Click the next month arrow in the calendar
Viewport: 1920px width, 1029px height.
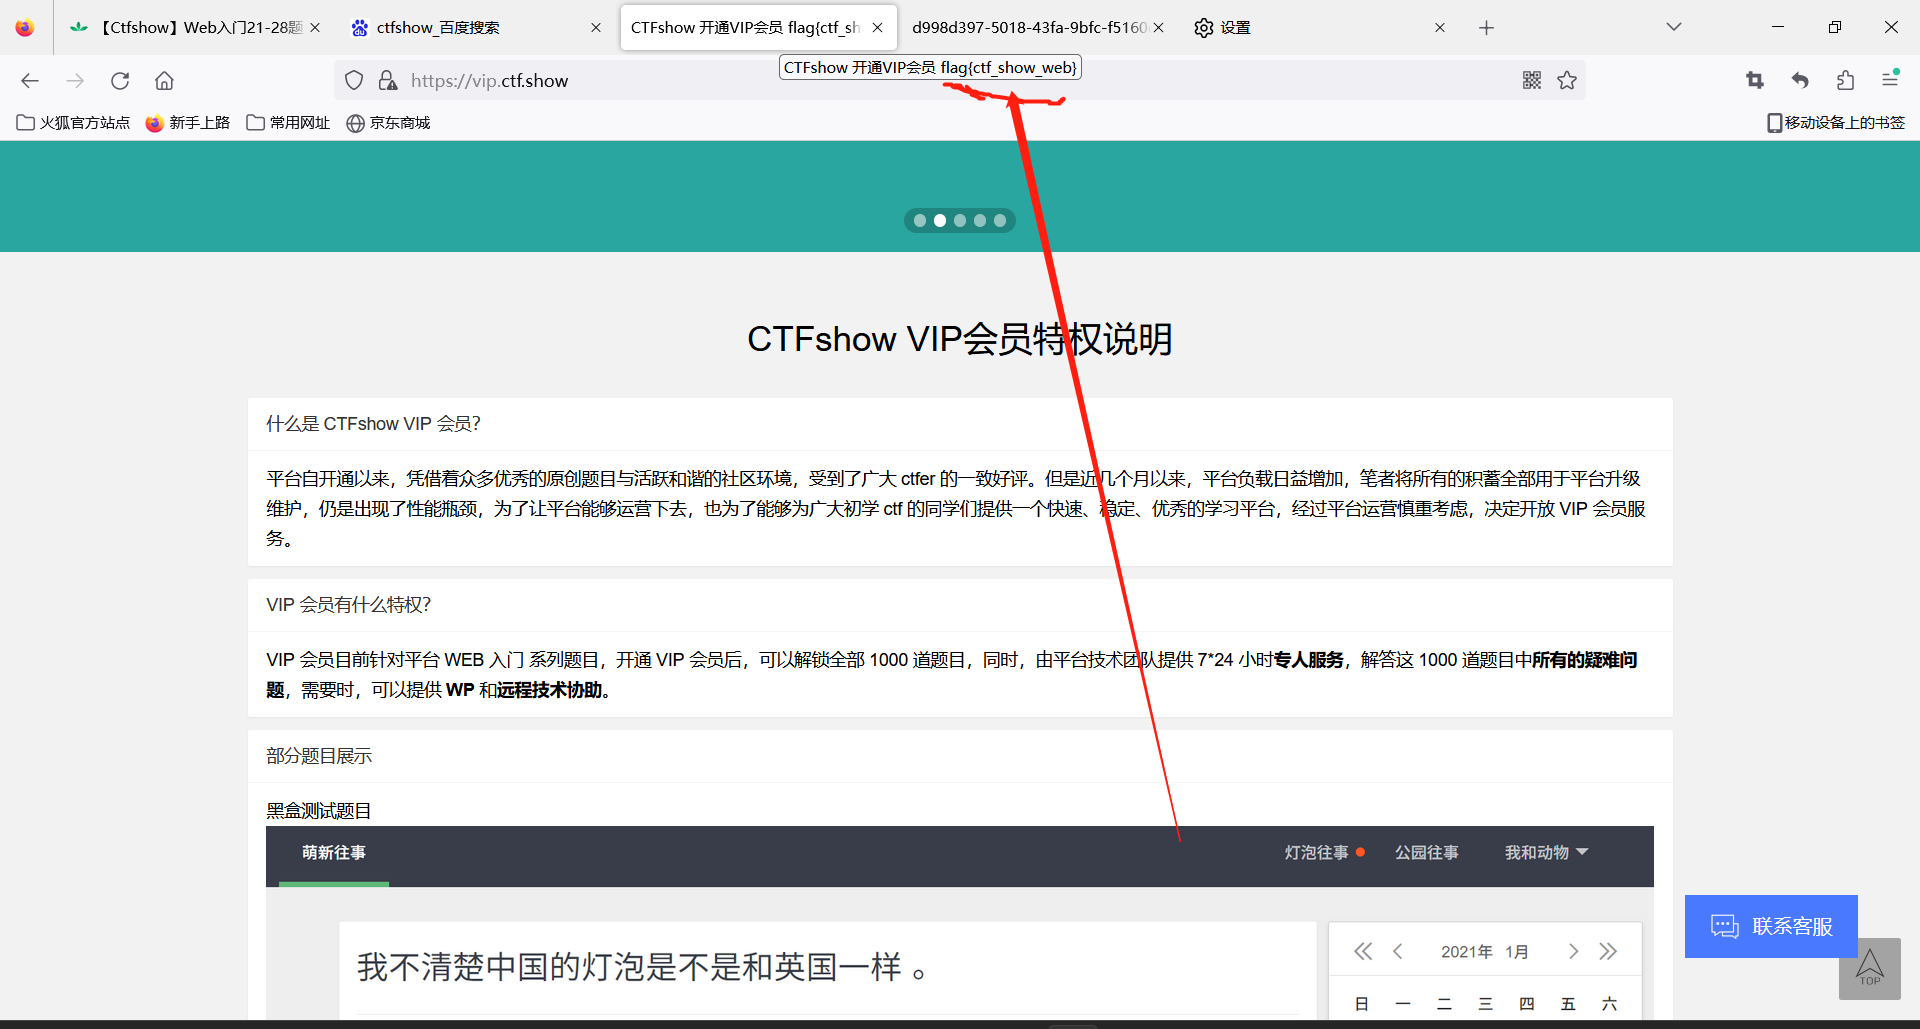point(1575,951)
